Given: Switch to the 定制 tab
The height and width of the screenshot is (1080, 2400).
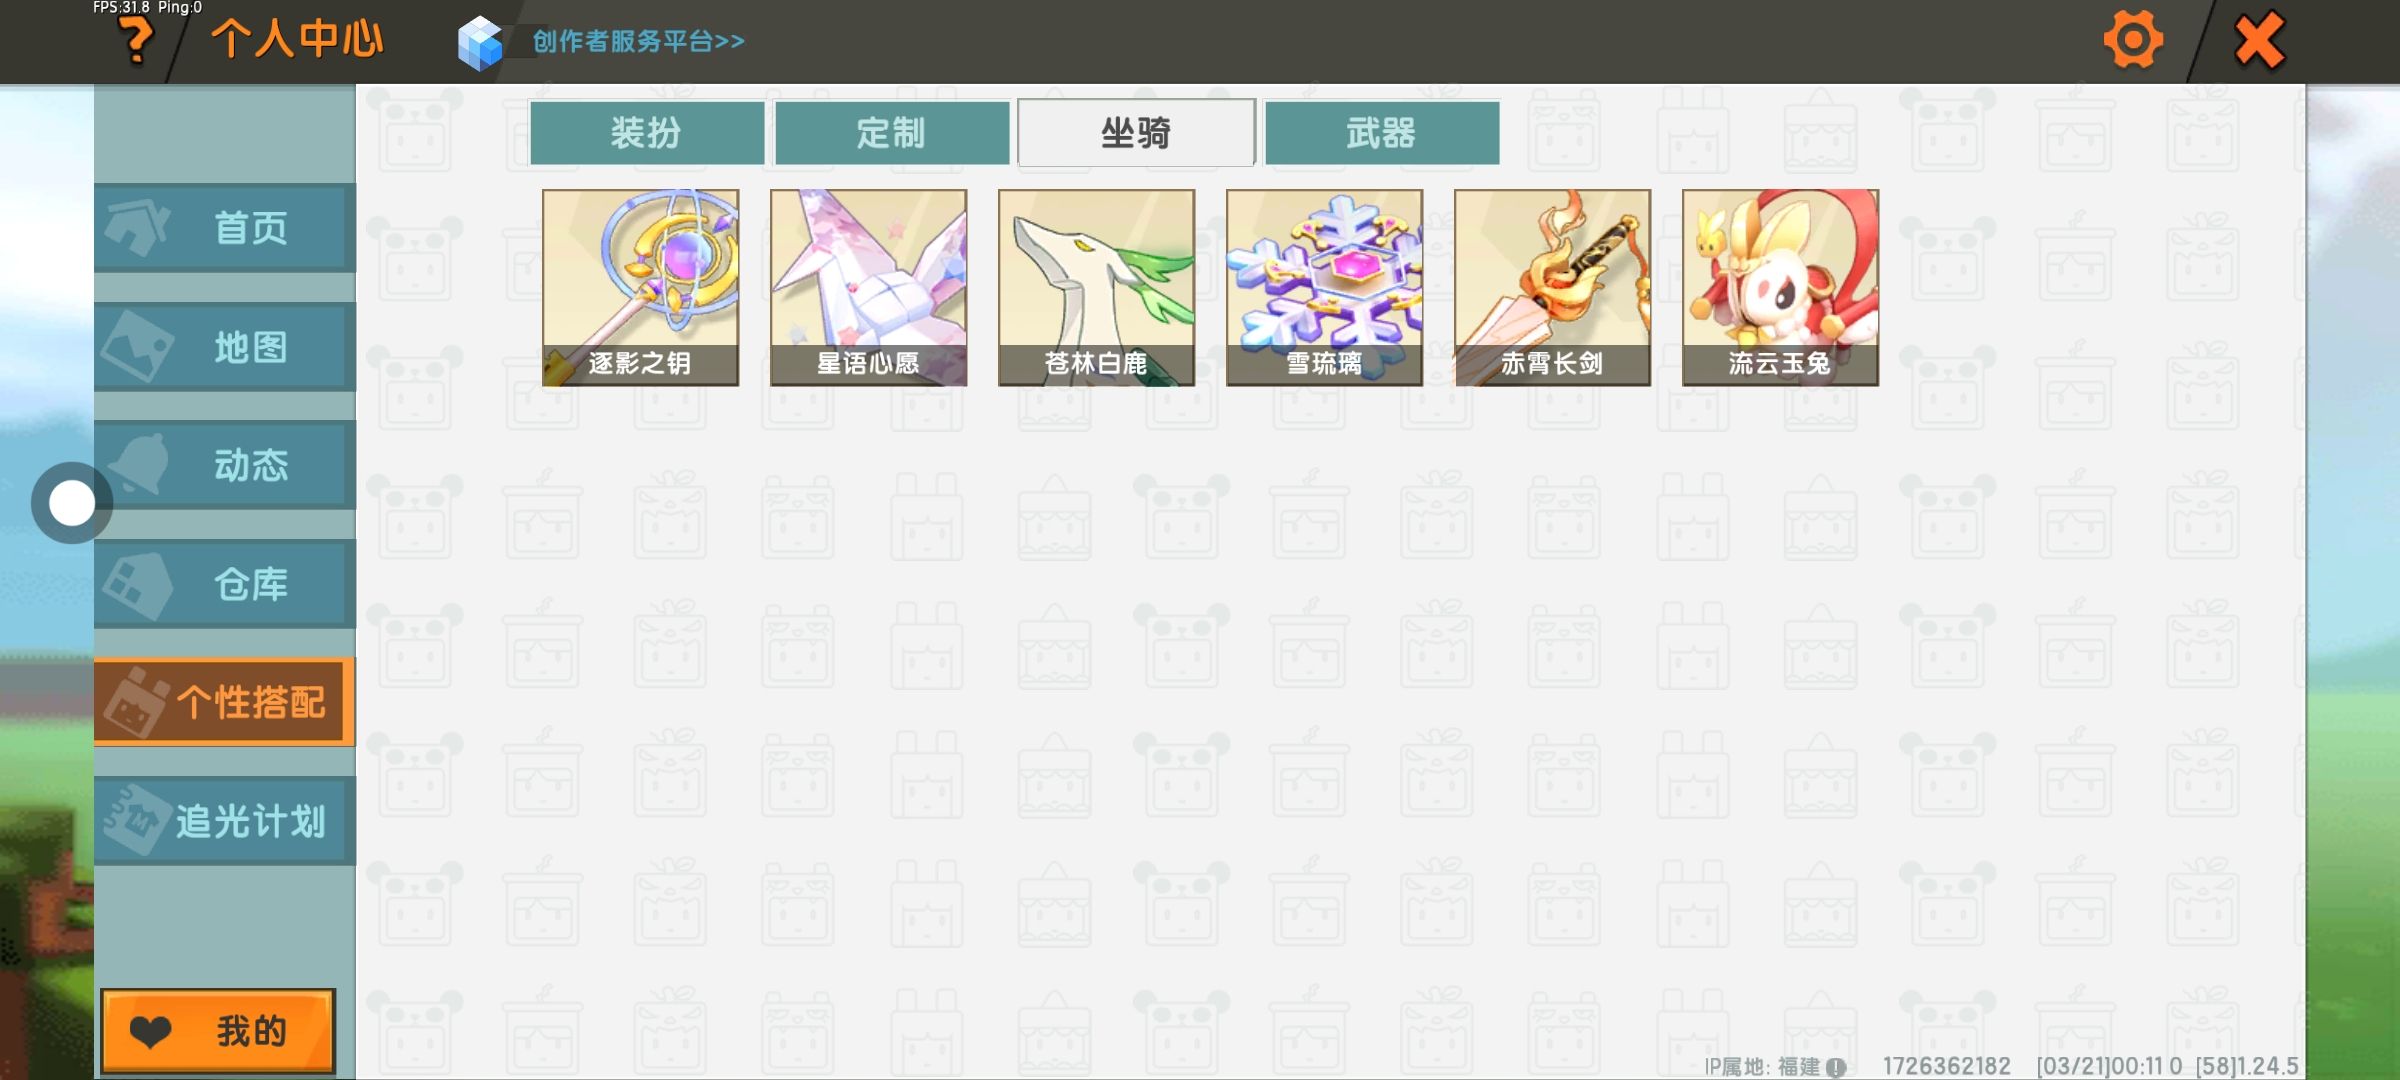Looking at the screenshot, I should [x=892, y=132].
